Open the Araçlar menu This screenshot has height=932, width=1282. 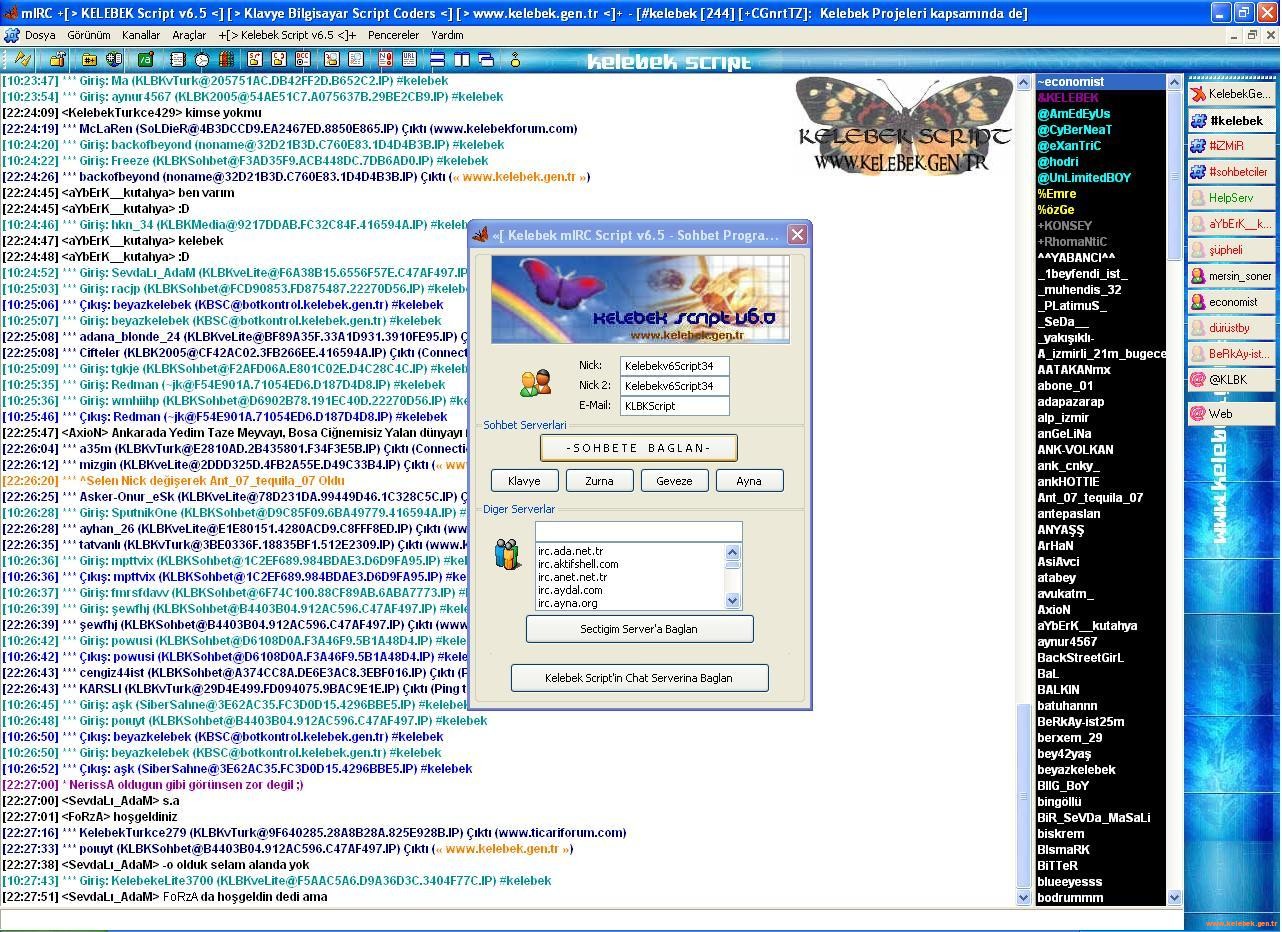tap(189, 35)
